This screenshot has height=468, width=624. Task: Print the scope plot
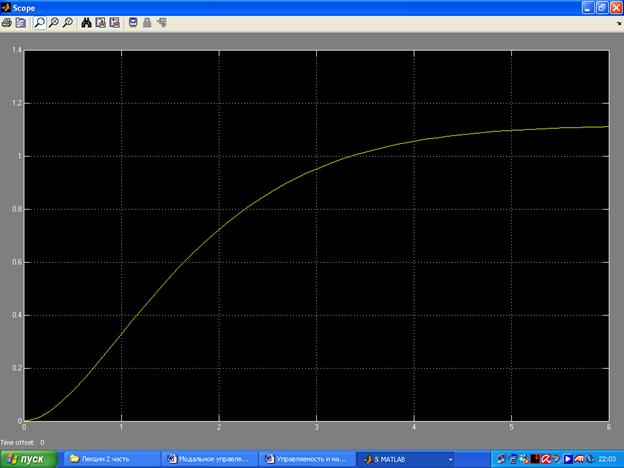click(x=6, y=23)
